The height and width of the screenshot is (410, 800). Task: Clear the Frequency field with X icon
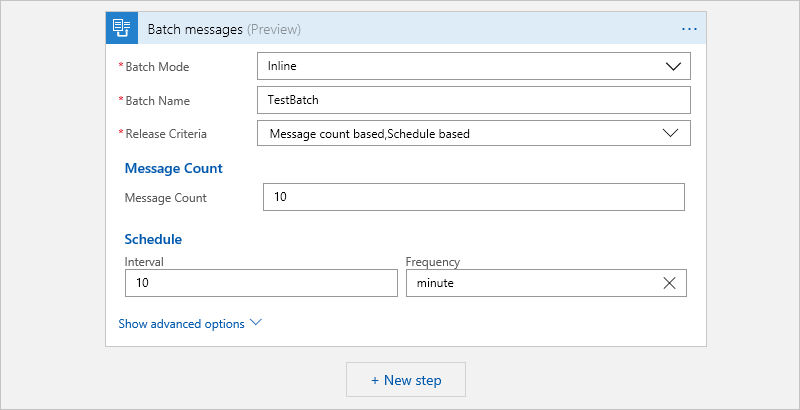click(670, 283)
